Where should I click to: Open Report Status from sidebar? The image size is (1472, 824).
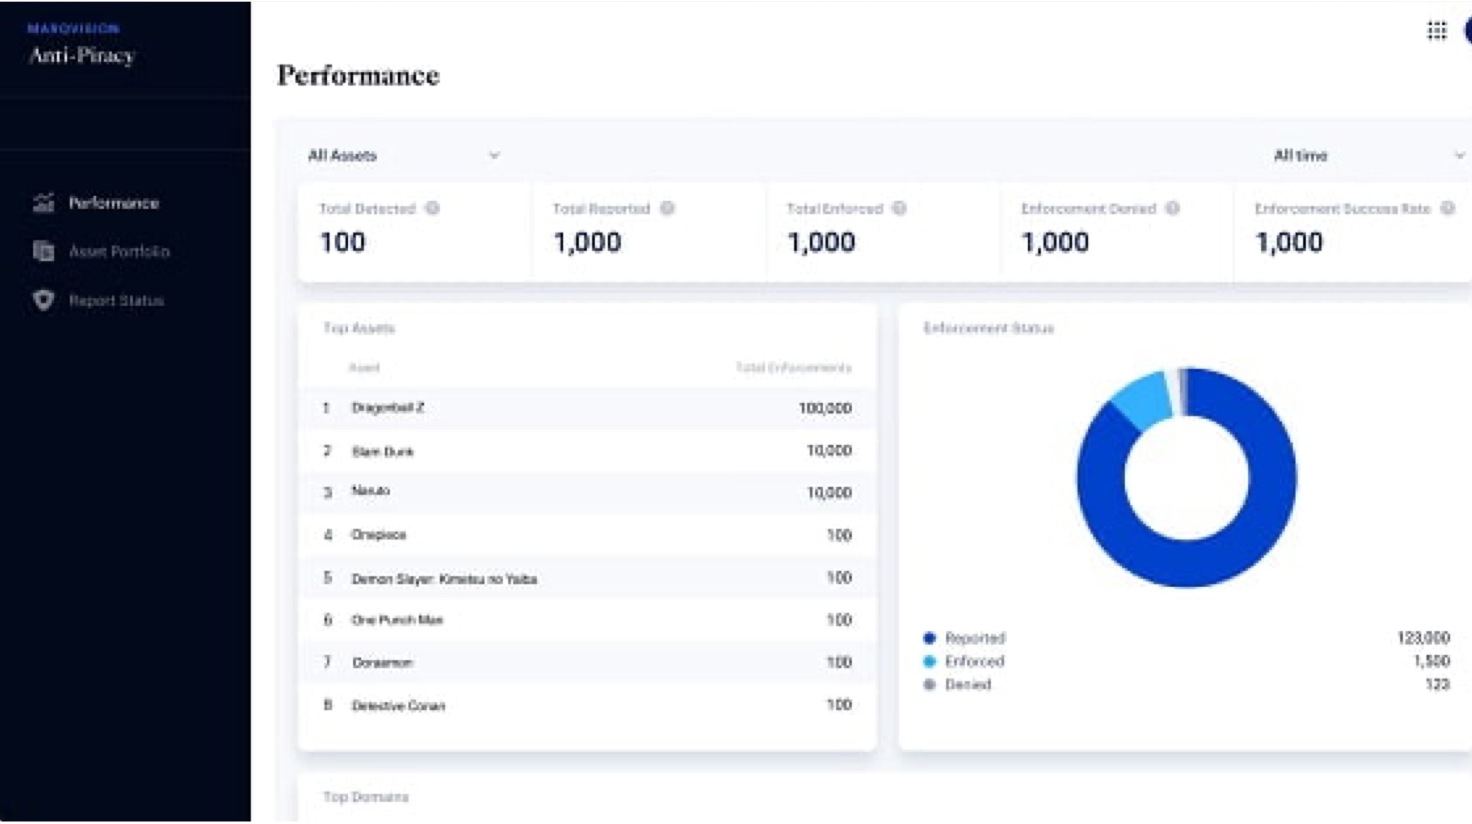coord(116,300)
